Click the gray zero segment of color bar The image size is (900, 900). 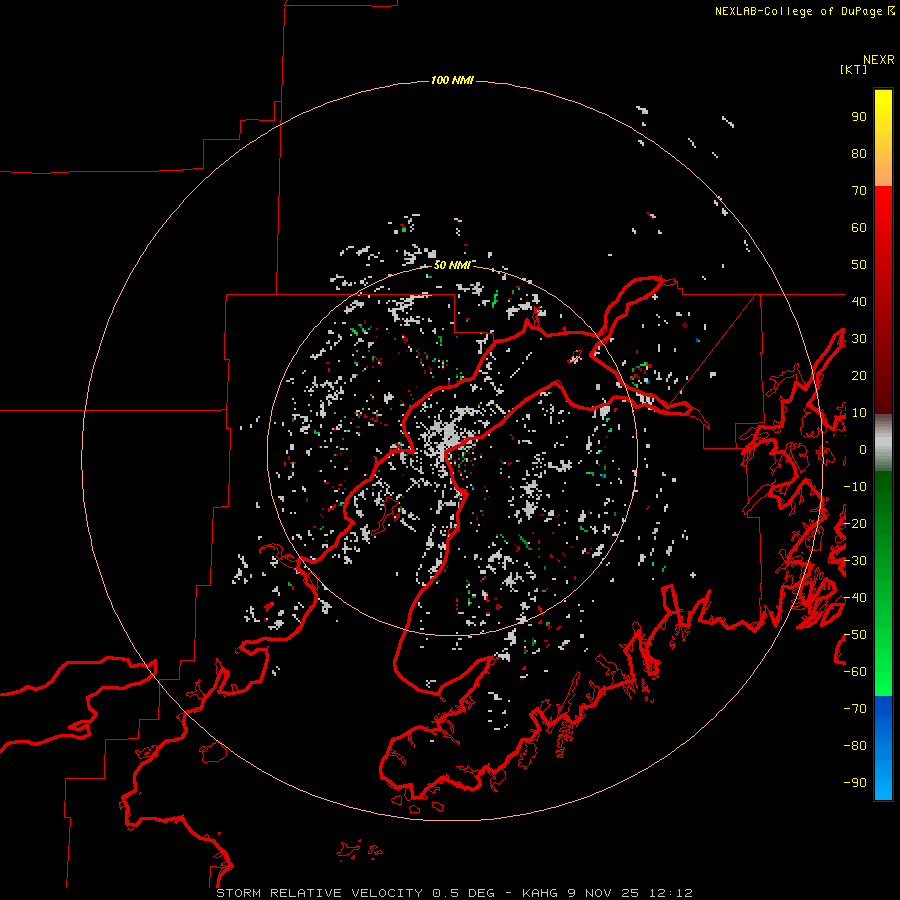[x=883, y=443]
